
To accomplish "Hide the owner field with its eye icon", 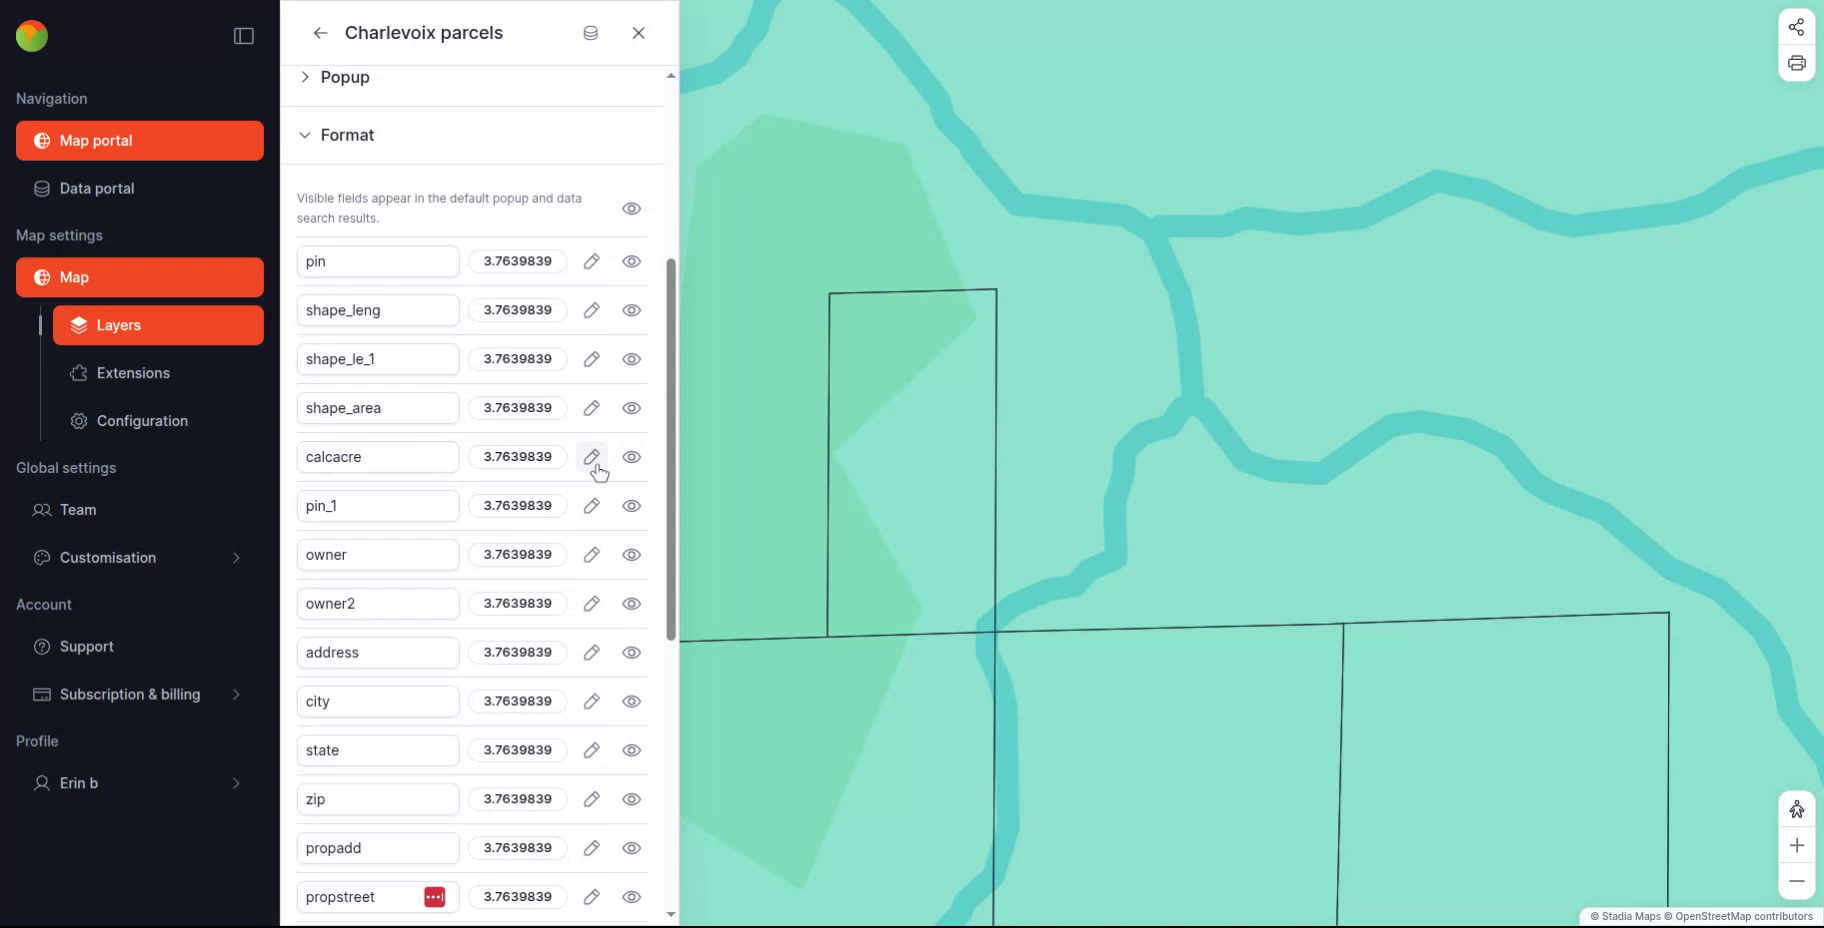I will point(632,555).
